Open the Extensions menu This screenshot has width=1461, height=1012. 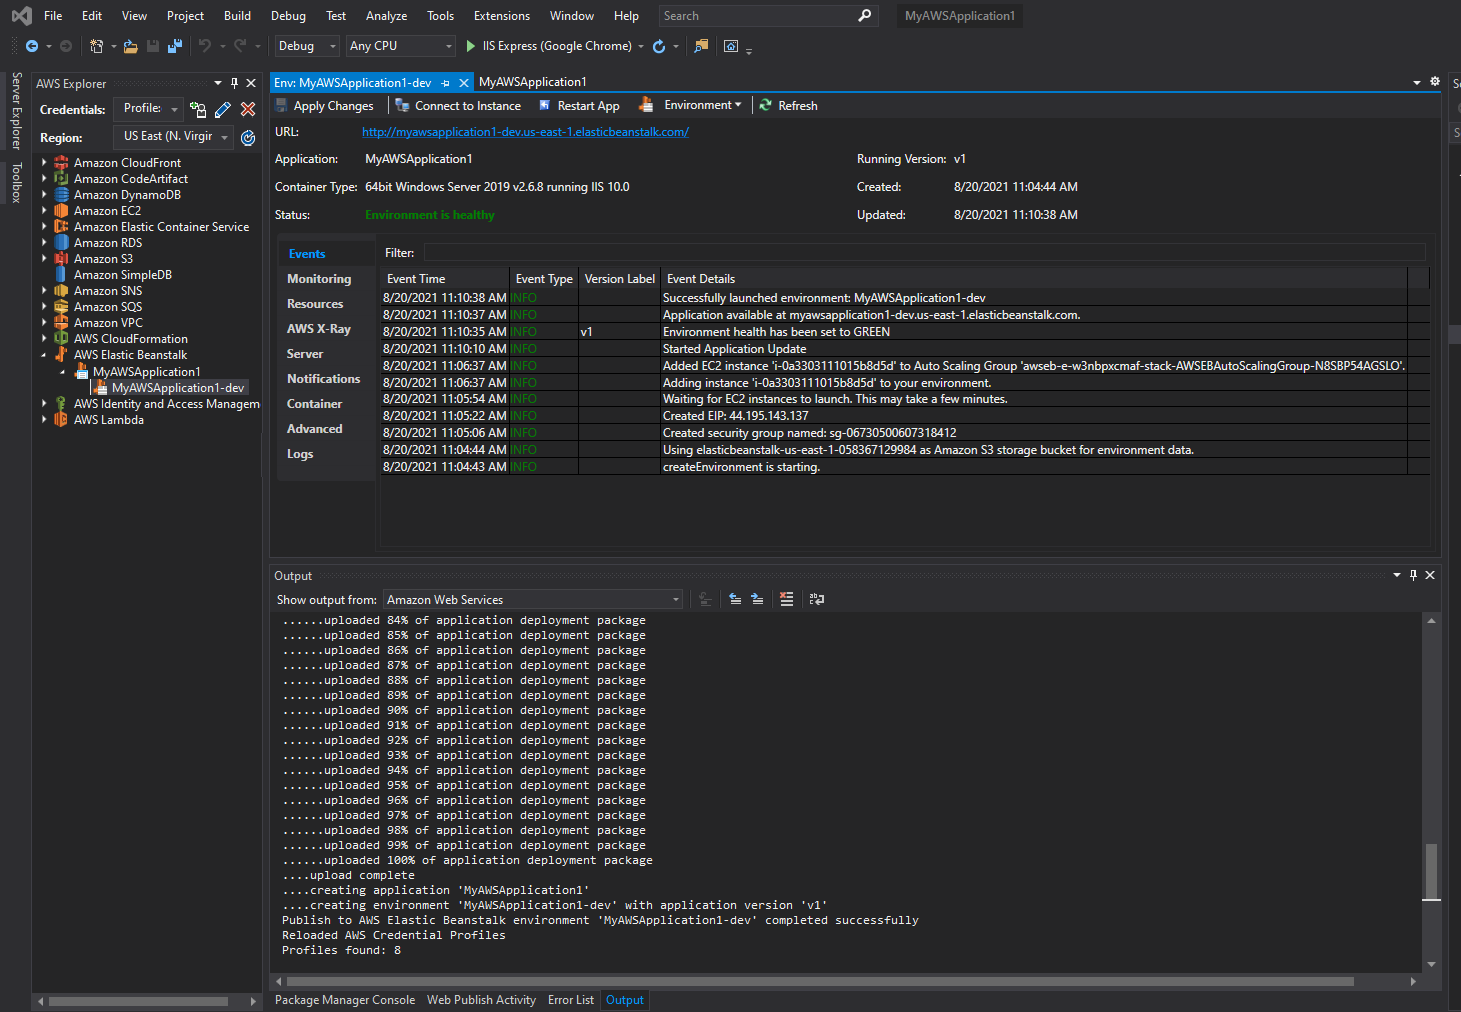tap(502, 16)
